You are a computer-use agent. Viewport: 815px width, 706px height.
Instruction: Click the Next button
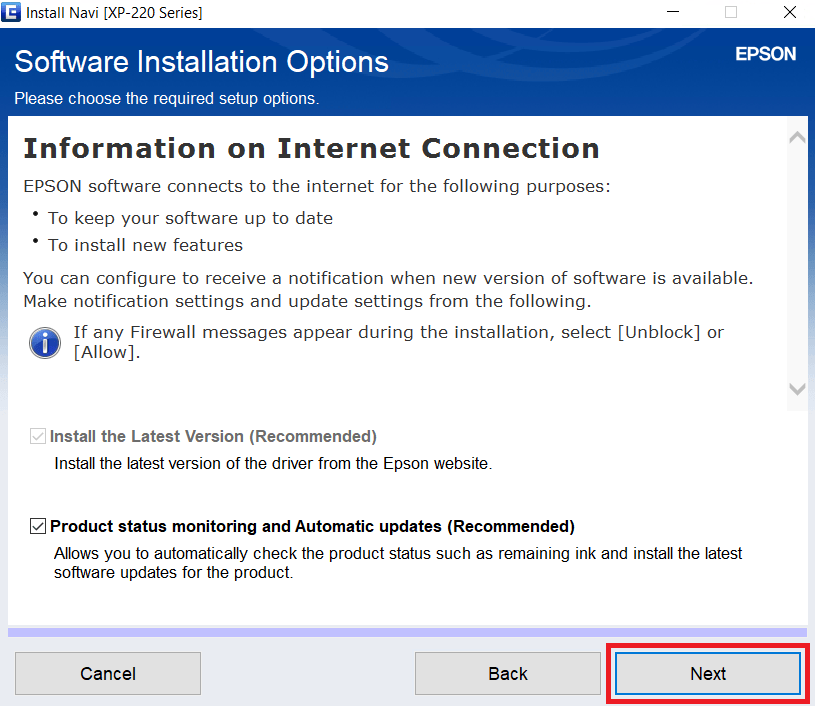click(x=707, y=673)
